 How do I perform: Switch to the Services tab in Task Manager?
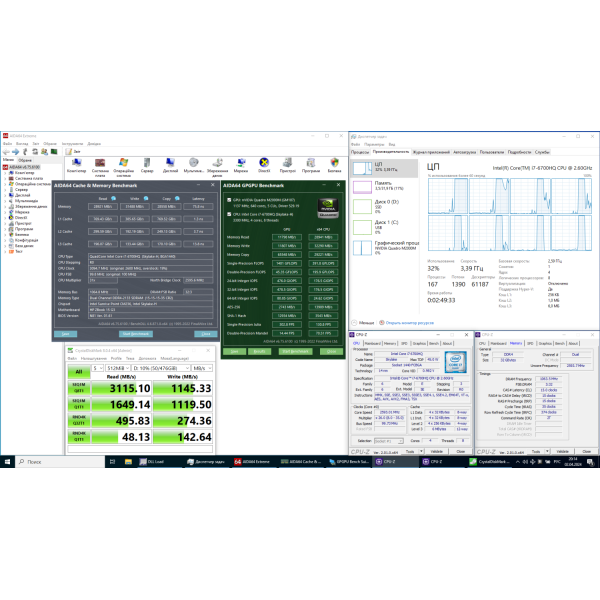click(x=542, y=152)
